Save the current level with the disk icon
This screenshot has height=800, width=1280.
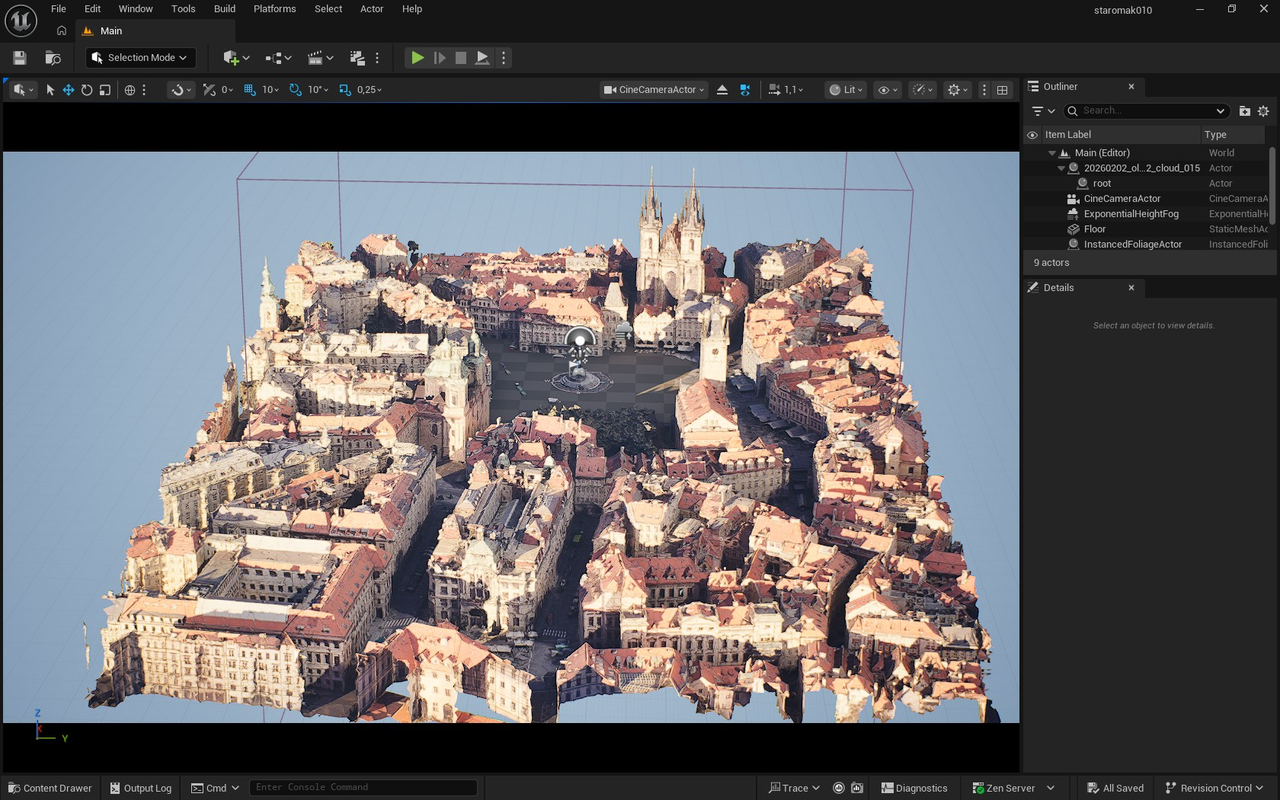click(x=20, y=58)
